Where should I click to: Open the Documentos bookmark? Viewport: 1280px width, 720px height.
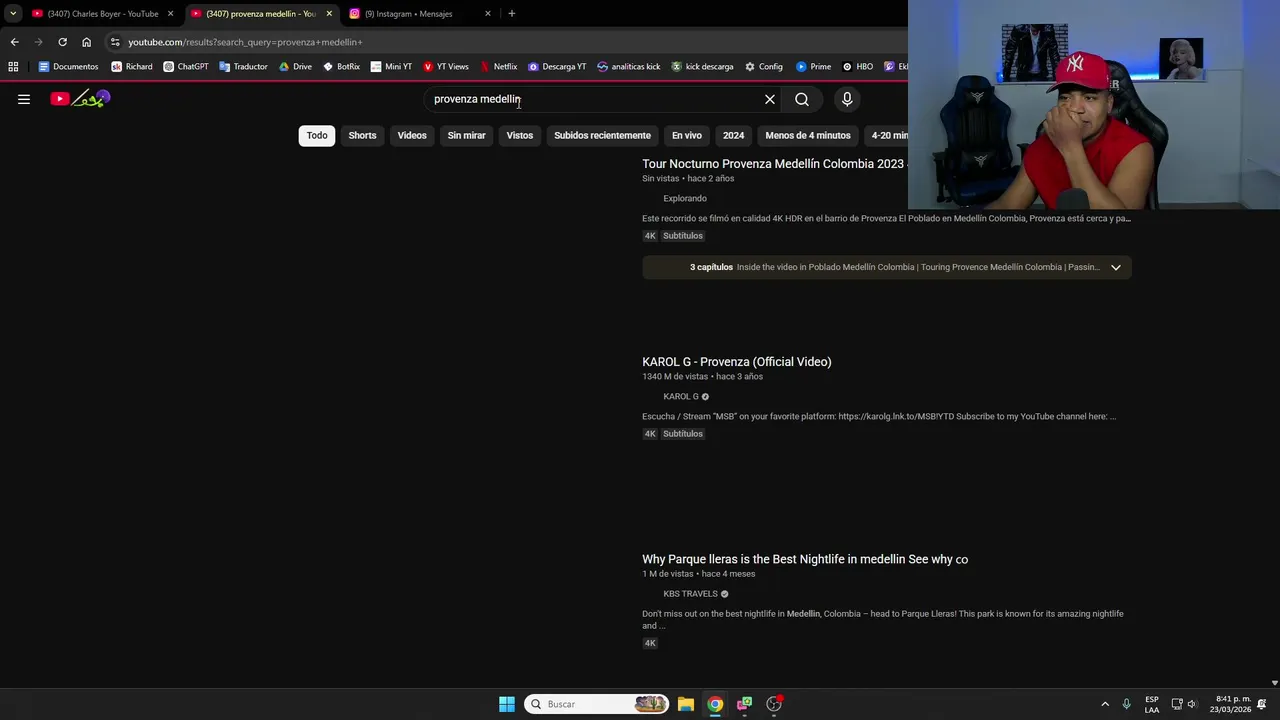pyautogui.click(x=68, y=67)
